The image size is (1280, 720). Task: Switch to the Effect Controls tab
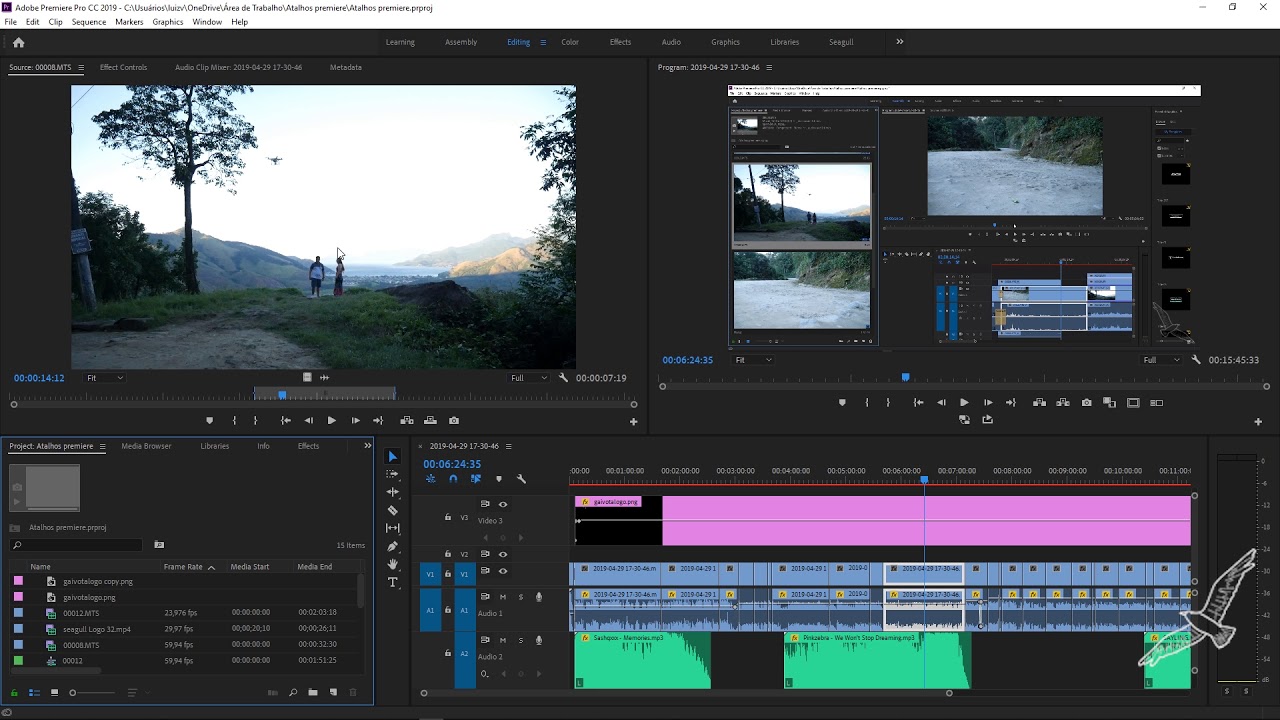[123, 67]
